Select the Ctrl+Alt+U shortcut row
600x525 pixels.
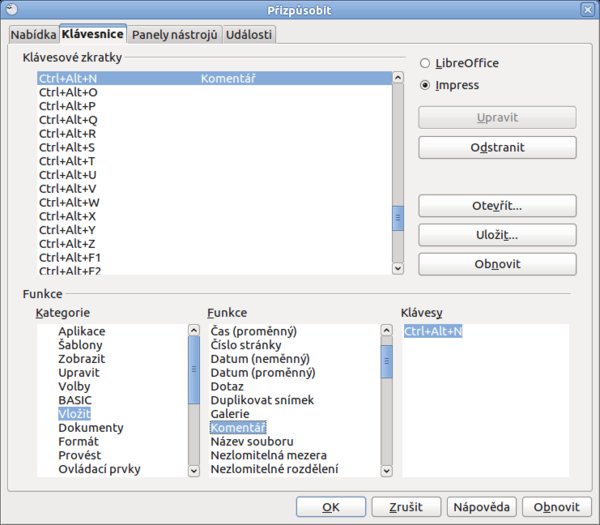pyautogui.click(x=214, y=175)
